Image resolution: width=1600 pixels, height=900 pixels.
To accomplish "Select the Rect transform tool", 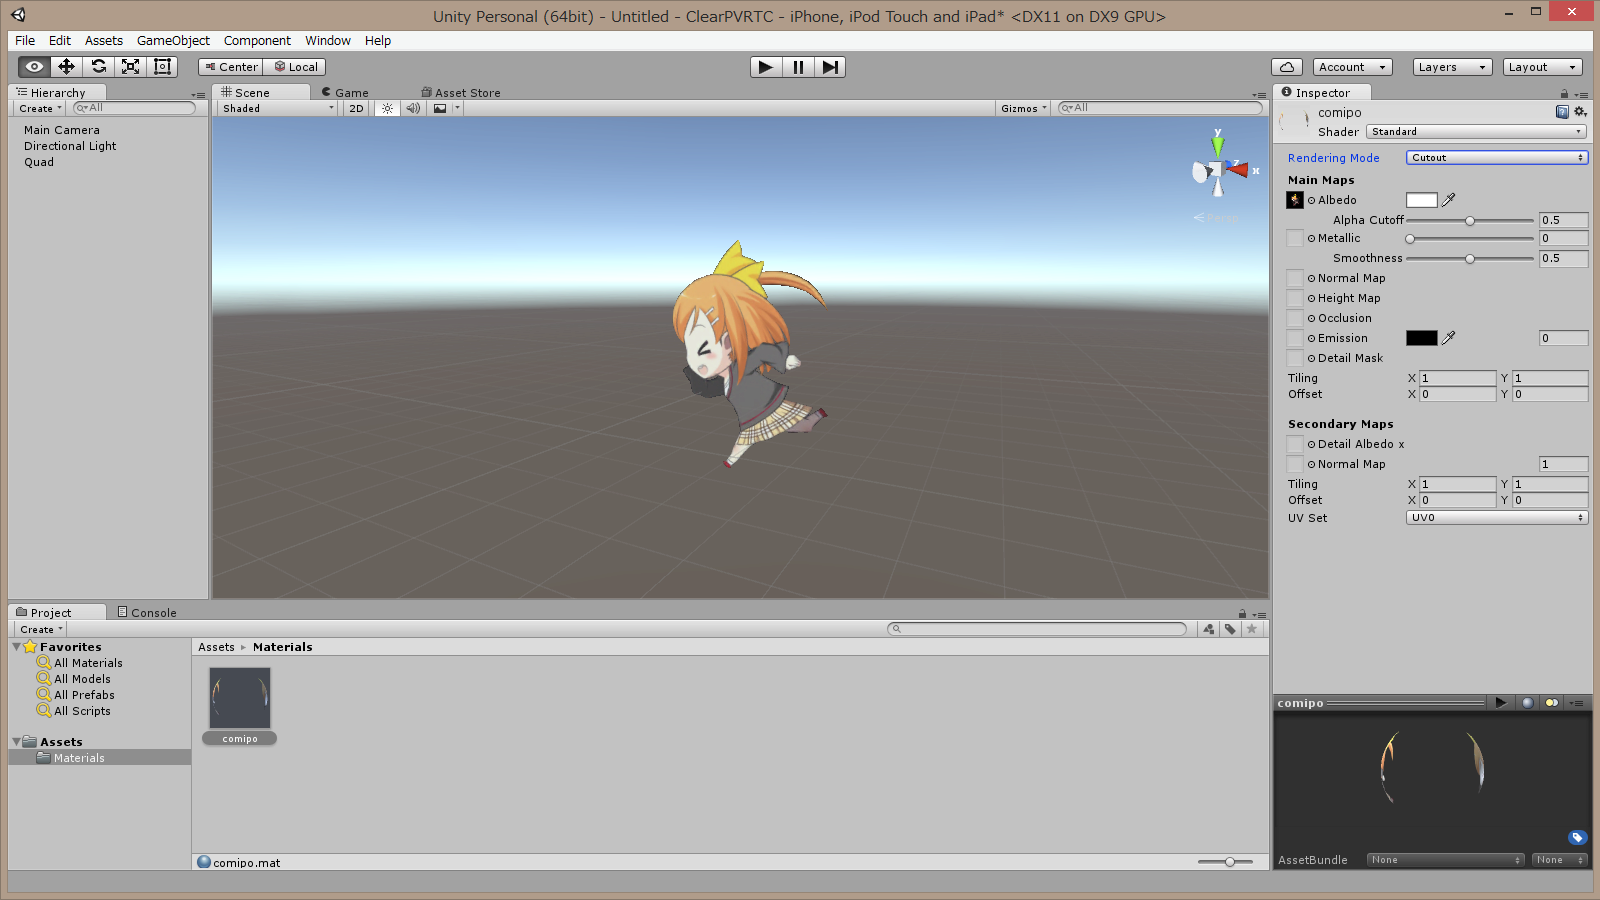I will click(x=162, y=67).
